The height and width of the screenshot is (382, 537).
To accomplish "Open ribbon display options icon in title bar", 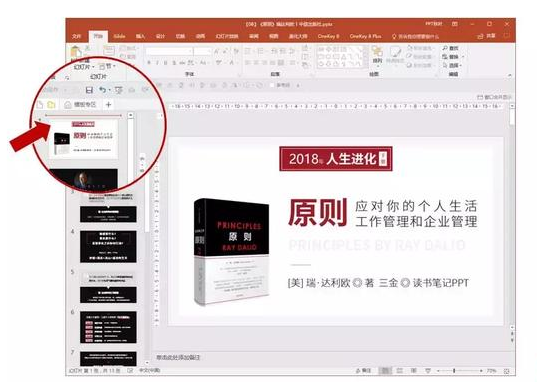I will 454,24.
